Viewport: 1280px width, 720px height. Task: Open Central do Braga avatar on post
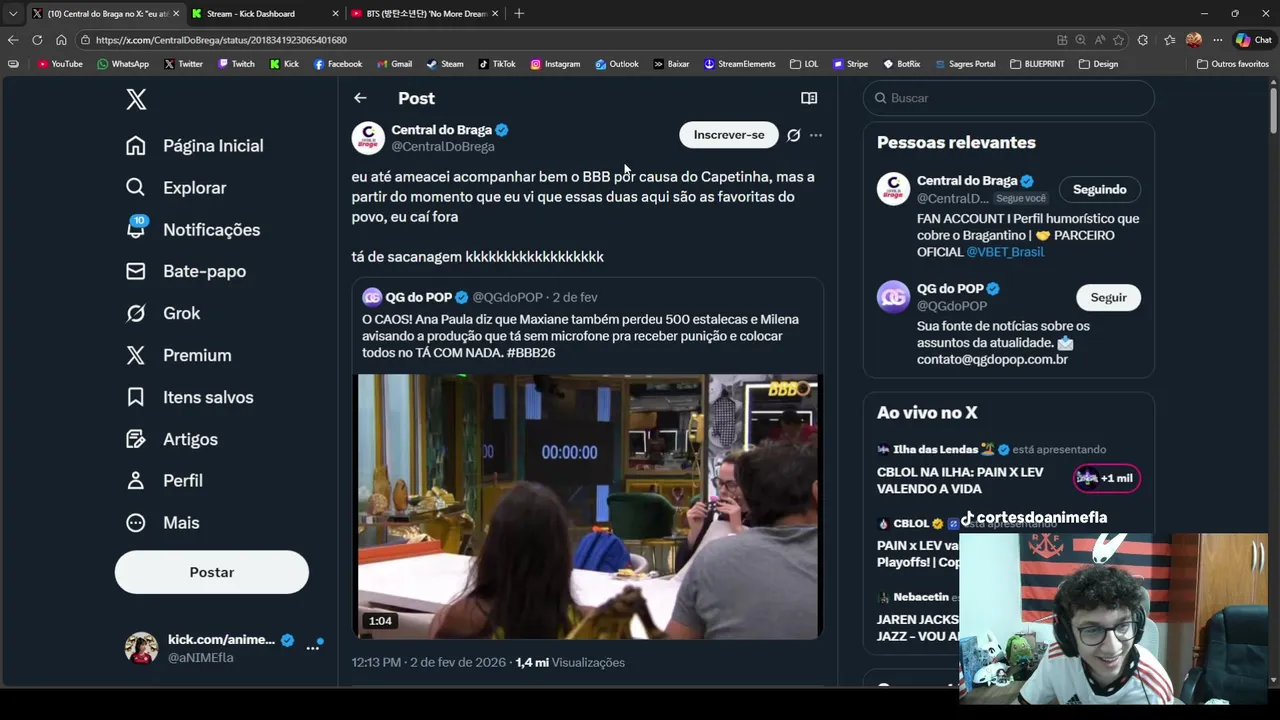tap(368, 138)
